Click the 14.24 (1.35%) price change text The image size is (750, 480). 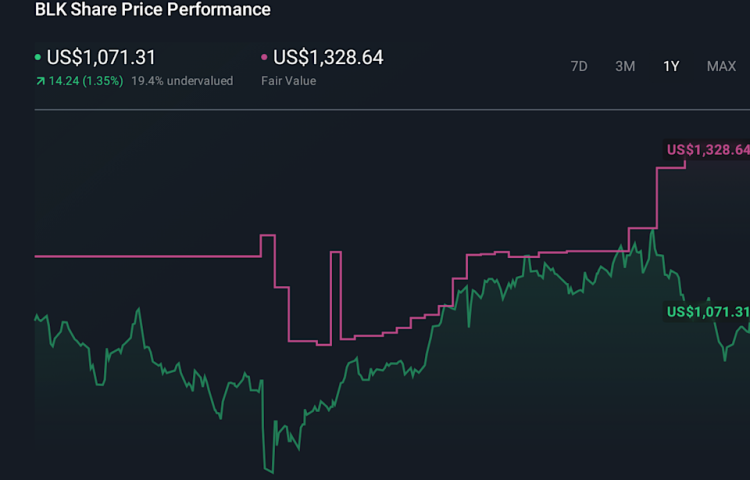[x=85, y=81]
